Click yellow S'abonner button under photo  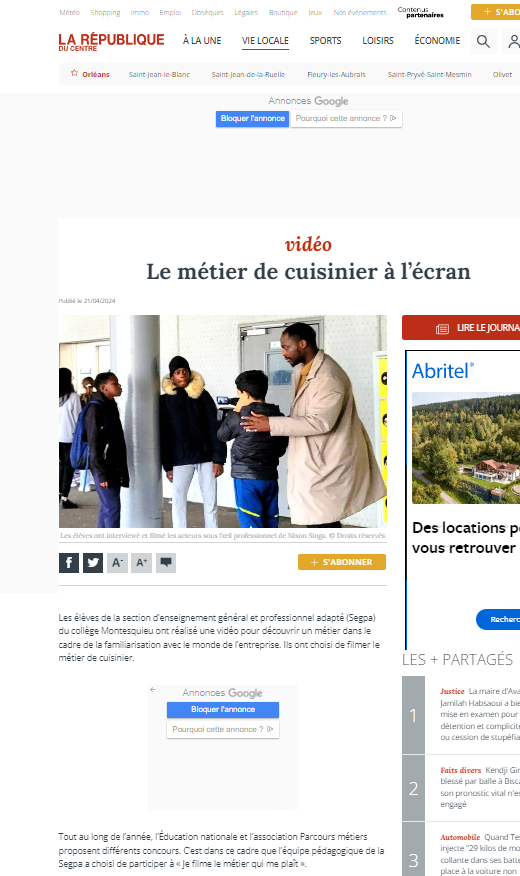342,562
